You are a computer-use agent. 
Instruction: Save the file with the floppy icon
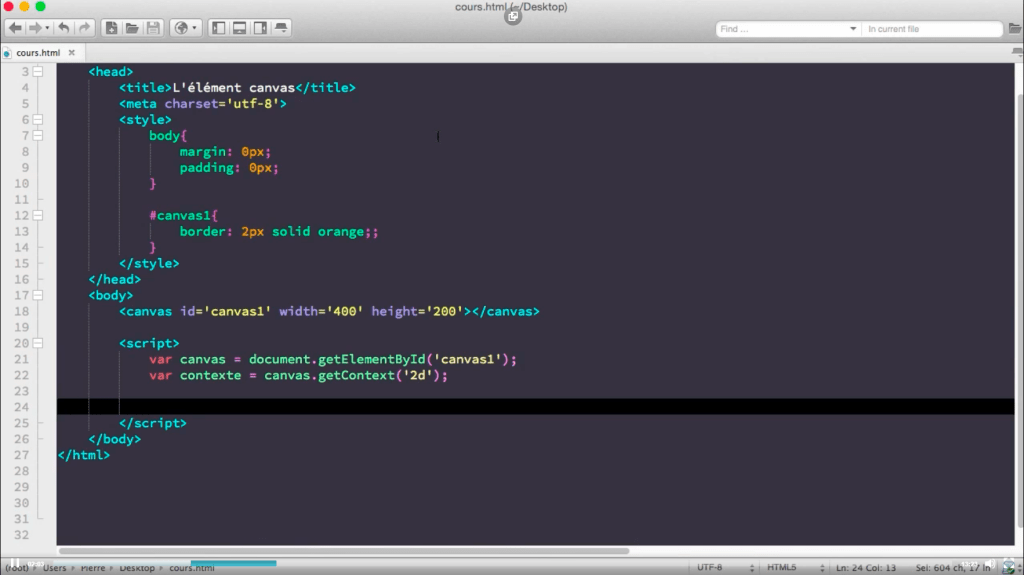point(153,28)
